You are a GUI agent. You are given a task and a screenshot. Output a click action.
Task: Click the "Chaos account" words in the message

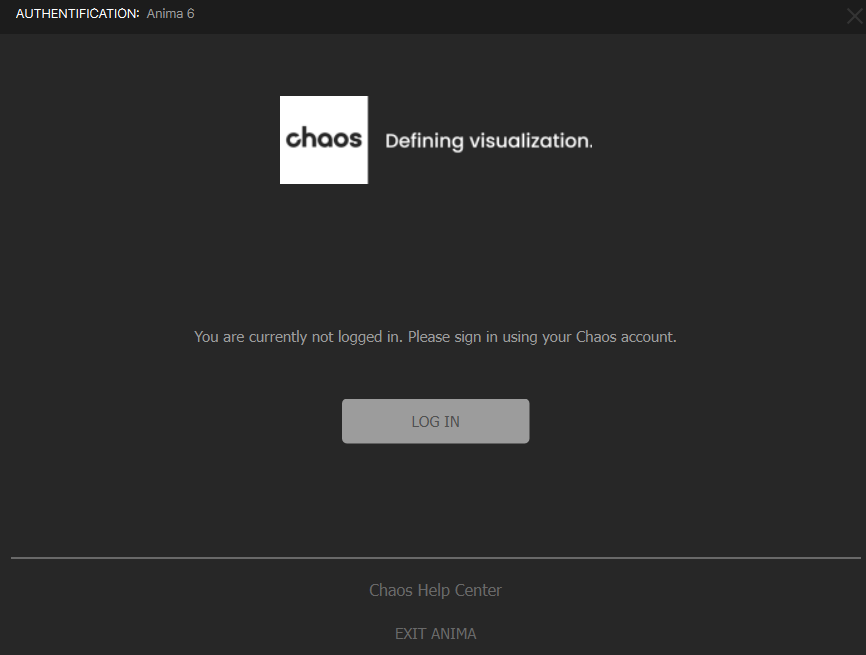click(626, 337)
